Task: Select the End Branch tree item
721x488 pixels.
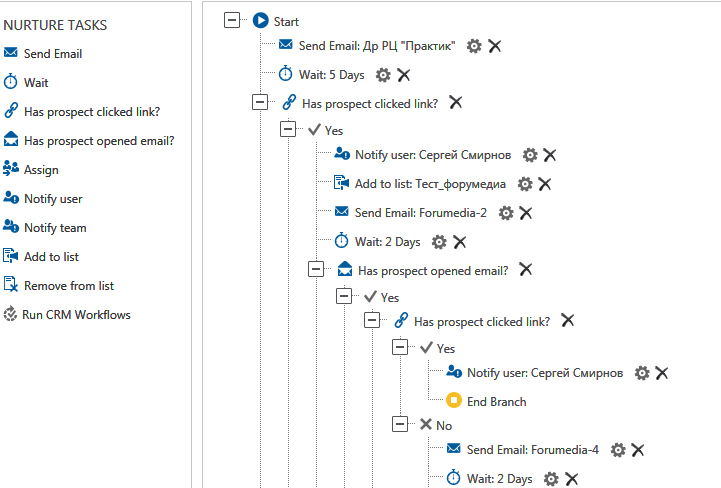Action: [x=496, y=402]
